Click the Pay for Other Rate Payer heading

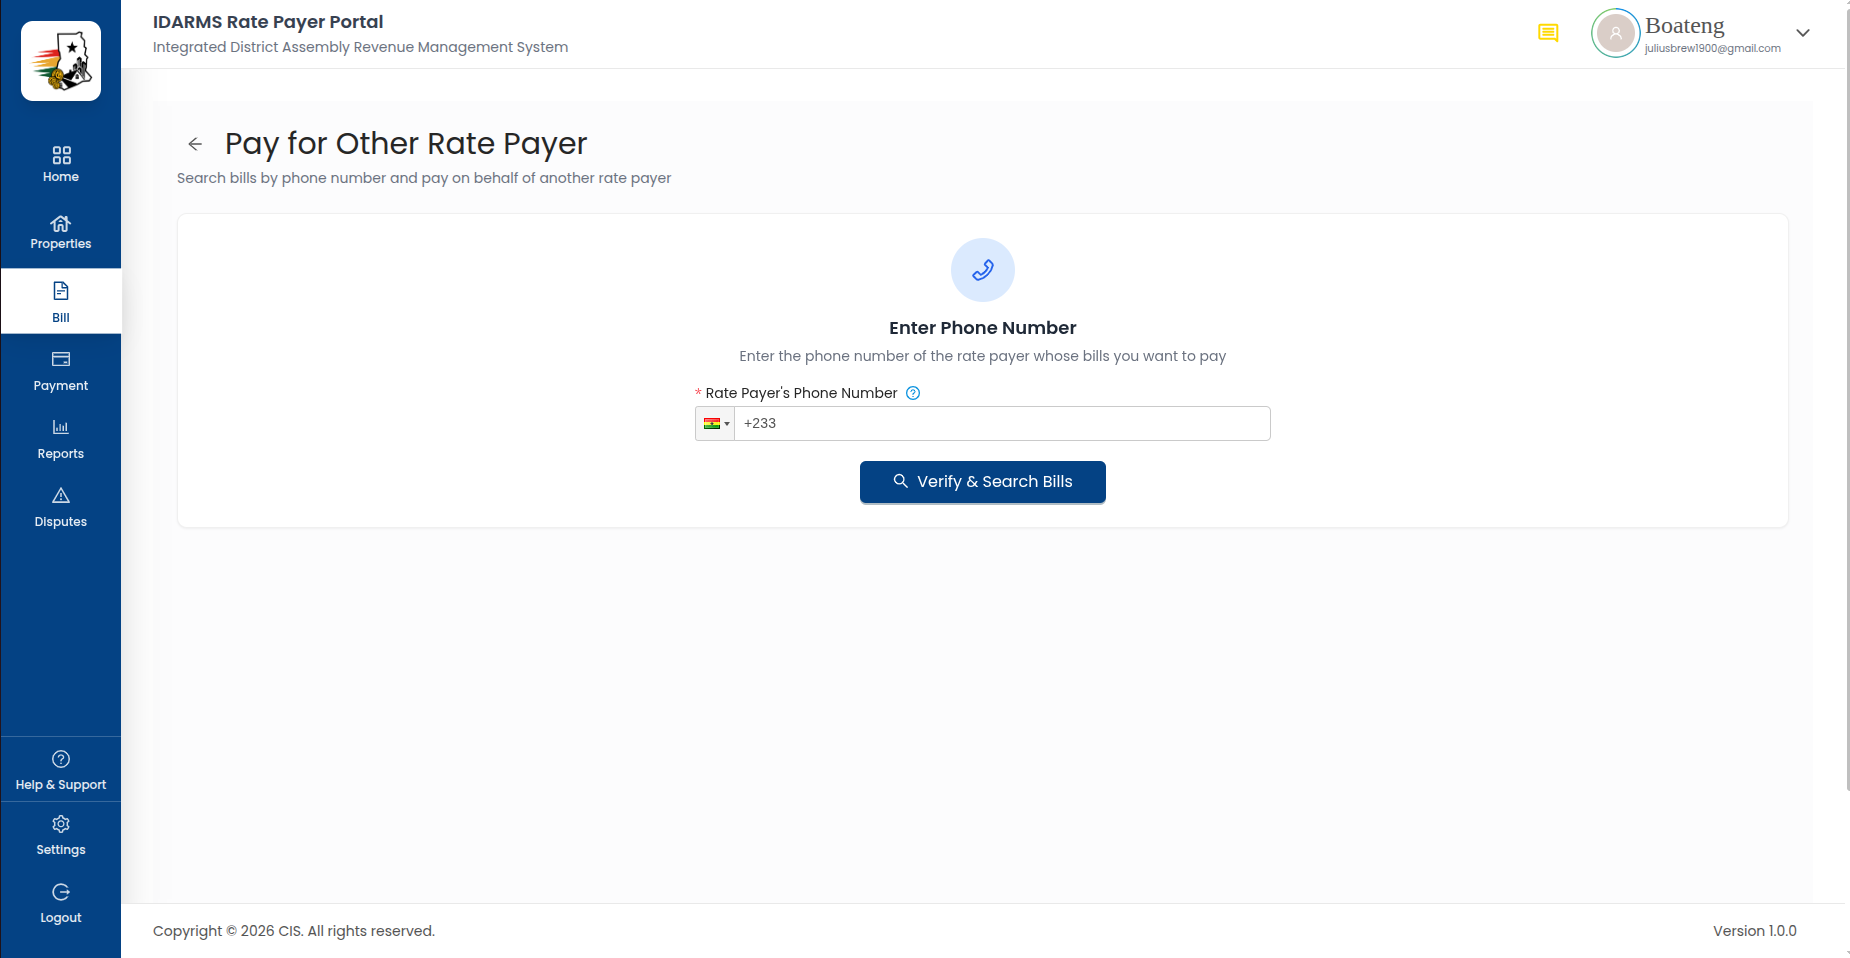click(406, 144)
